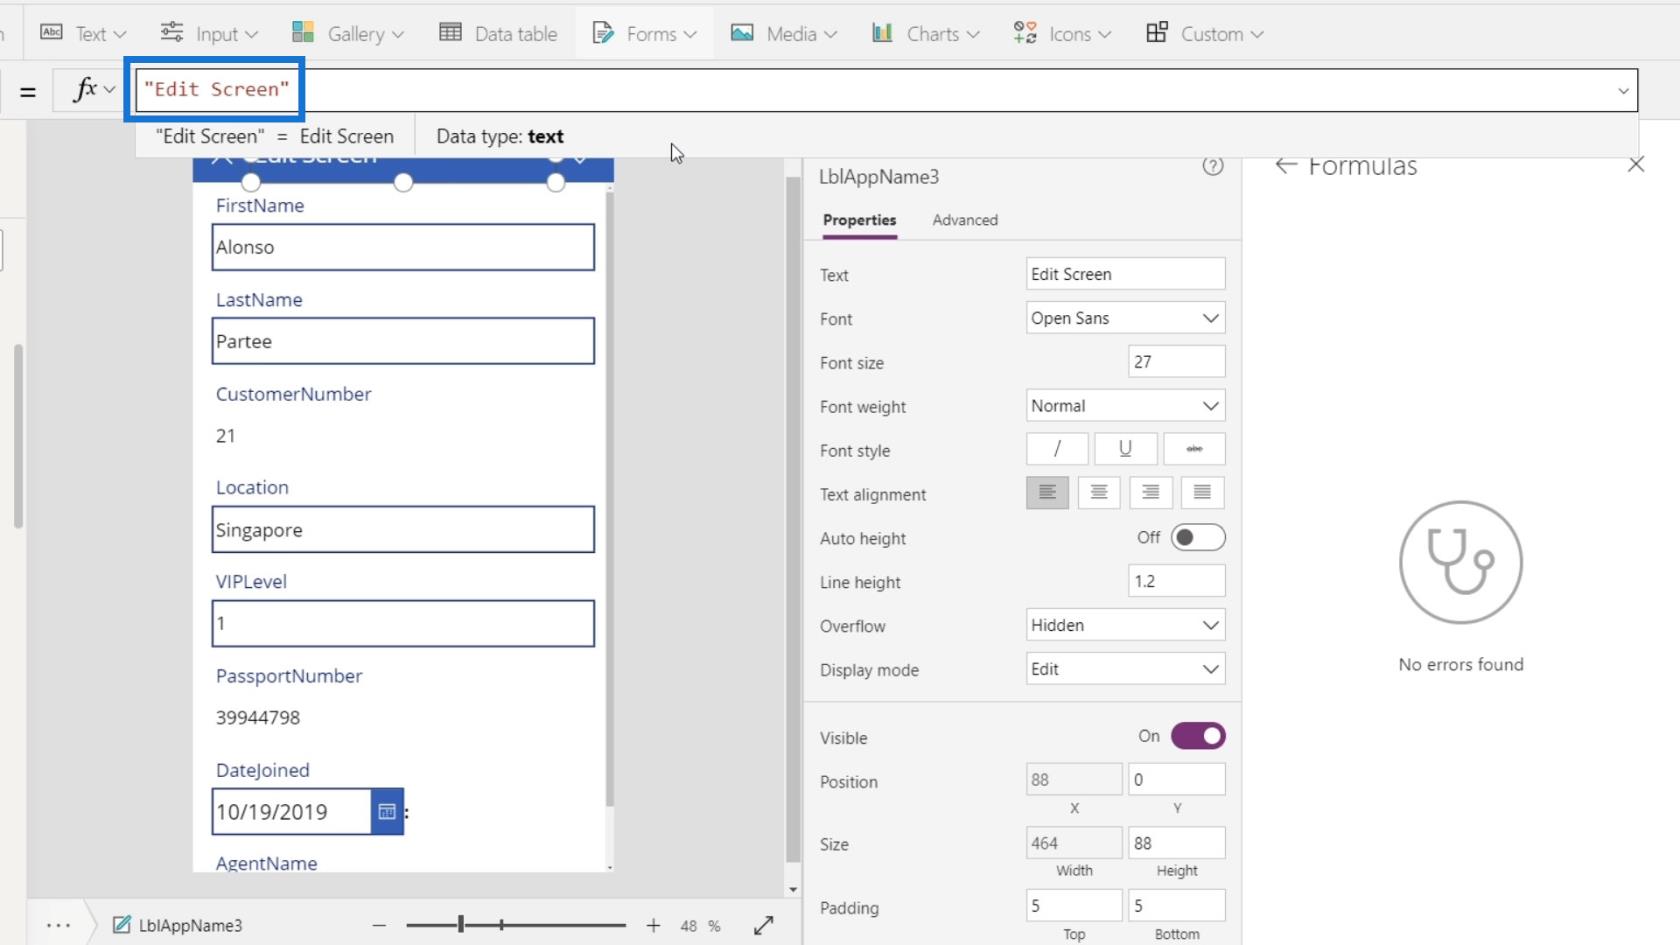Click the Position Y field
Viewport: 1680px width, 945px height.
1176,780
